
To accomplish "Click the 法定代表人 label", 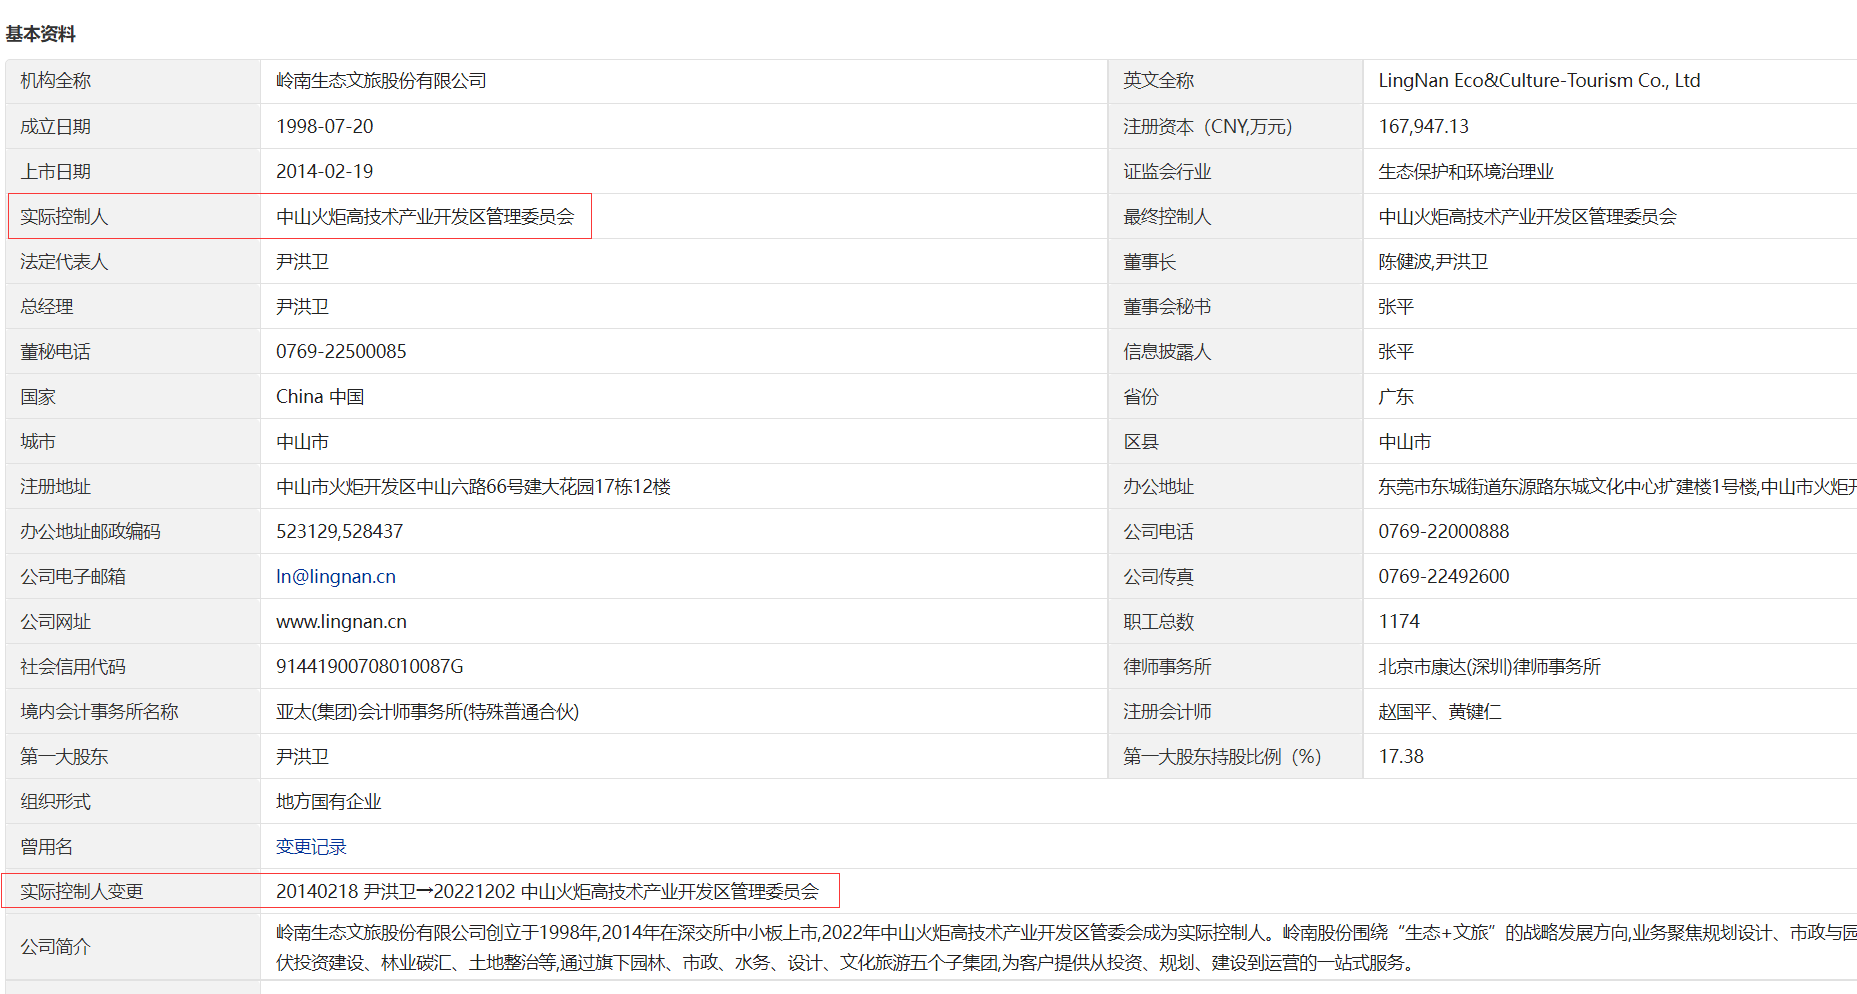I will pyautogui.click(x=64, y=262).
